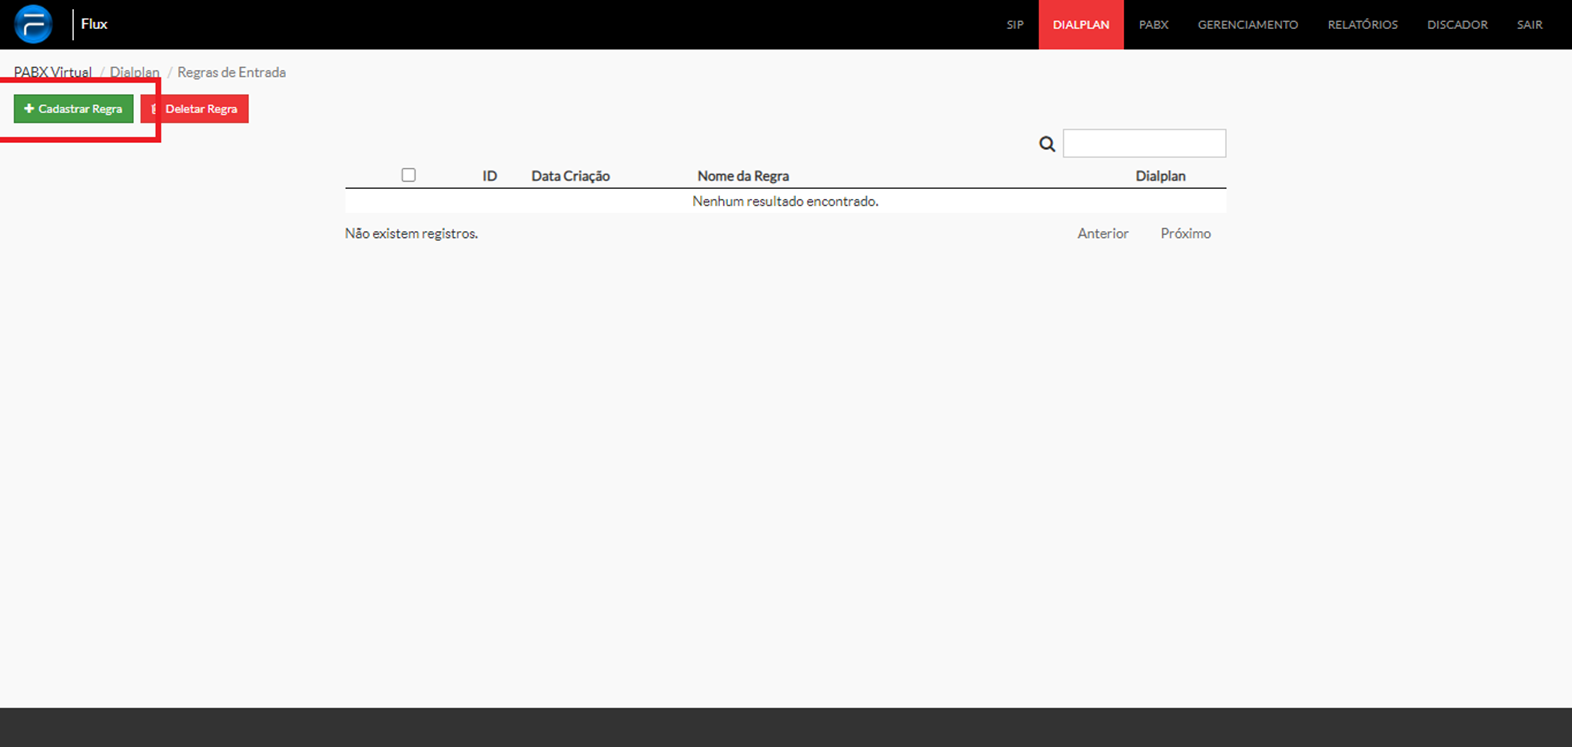Open the PABX menu
Viewport: 1572px width, 747px height.
pyautogui.click(x=1153, y=24)
